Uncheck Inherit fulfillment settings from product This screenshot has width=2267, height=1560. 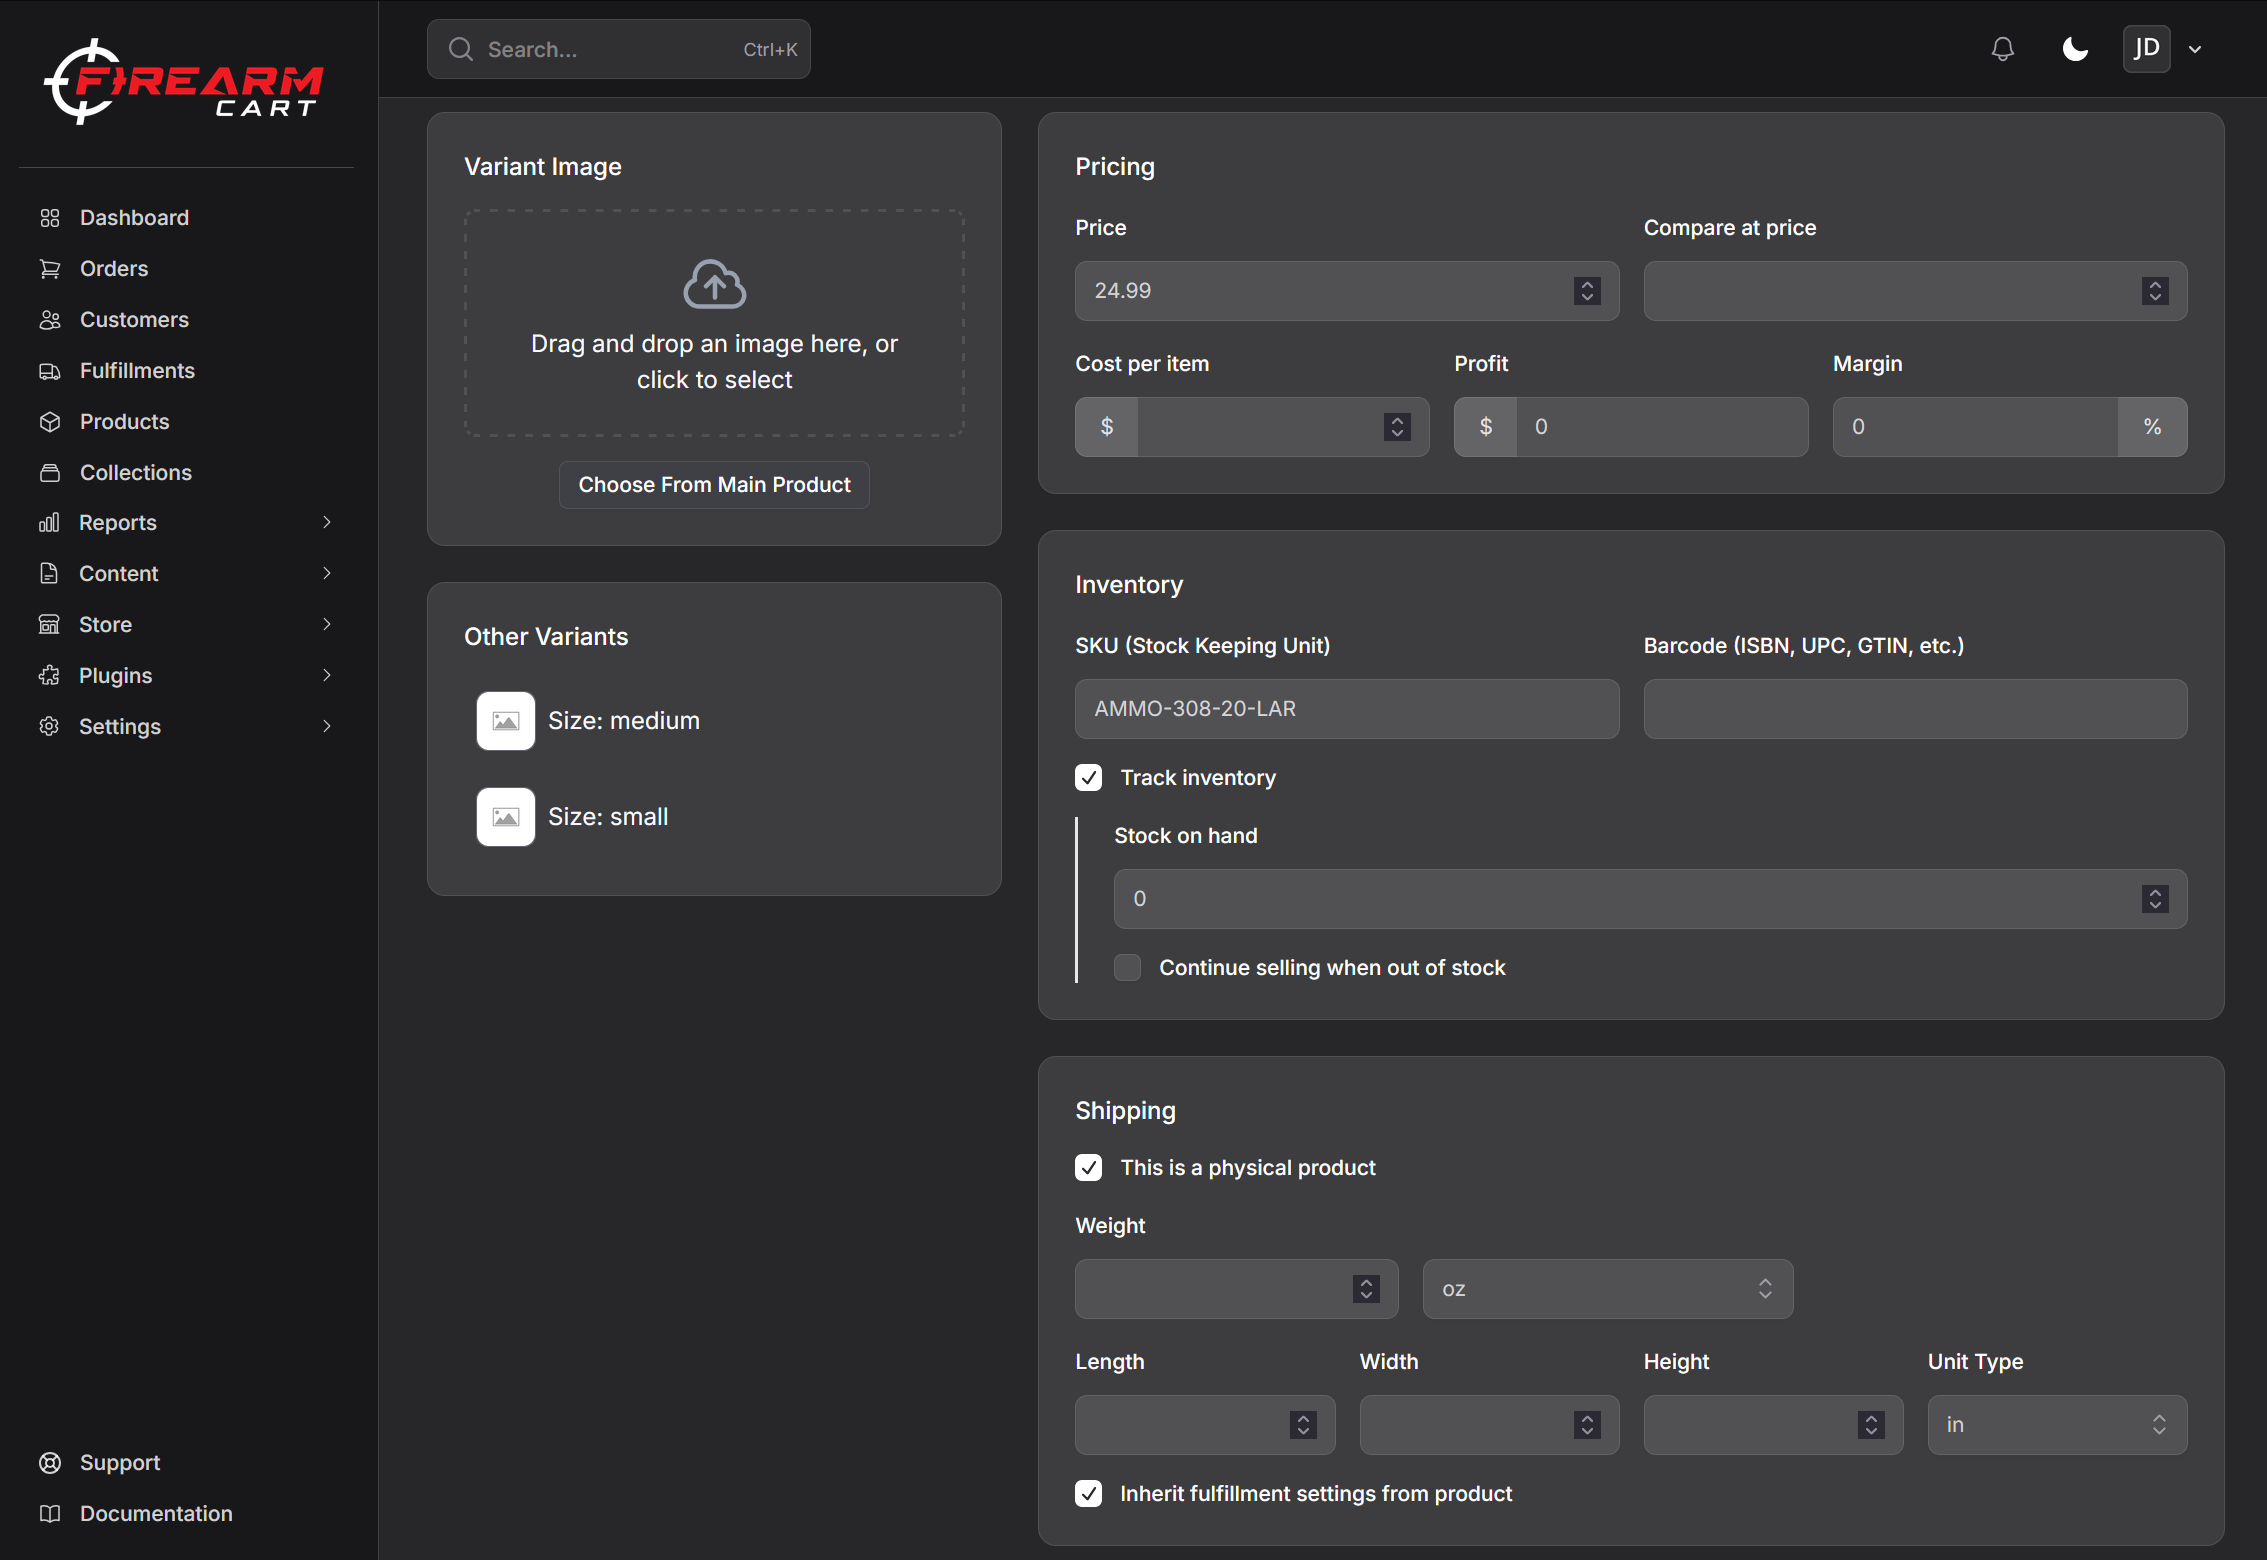(x=1089, y=1494)
